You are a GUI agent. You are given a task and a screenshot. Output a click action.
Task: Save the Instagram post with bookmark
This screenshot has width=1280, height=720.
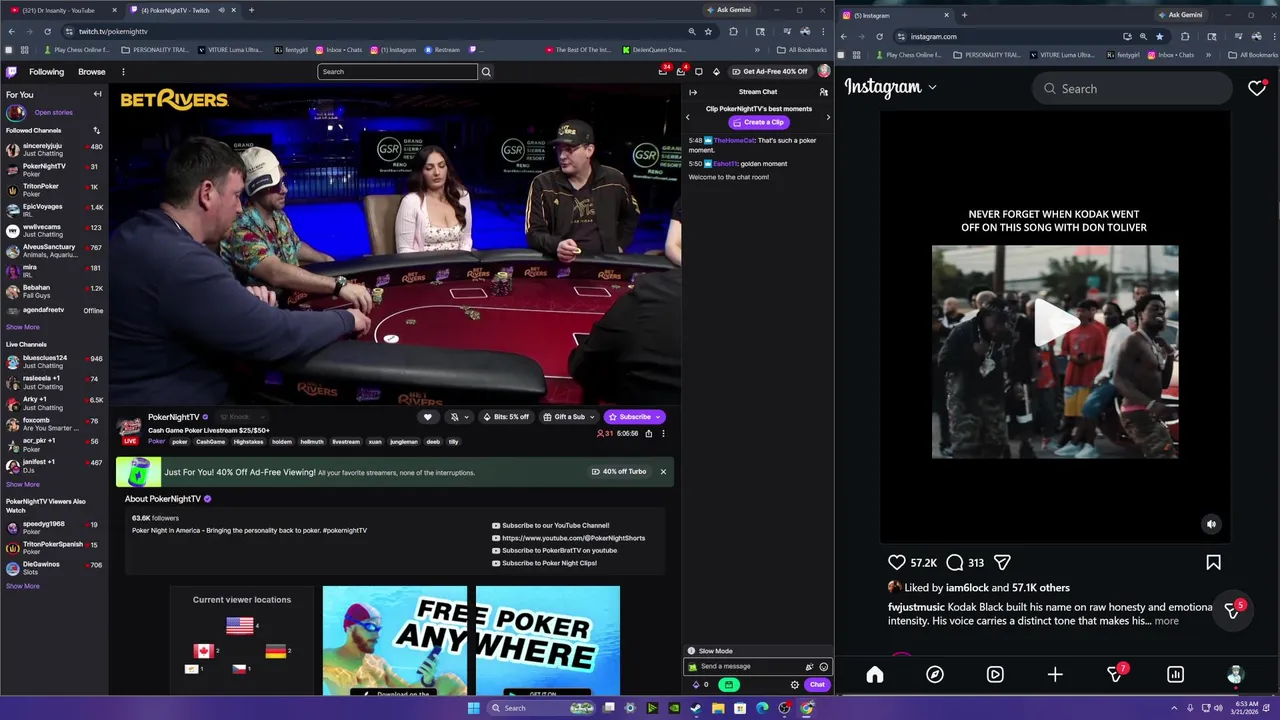(1213, 562)
